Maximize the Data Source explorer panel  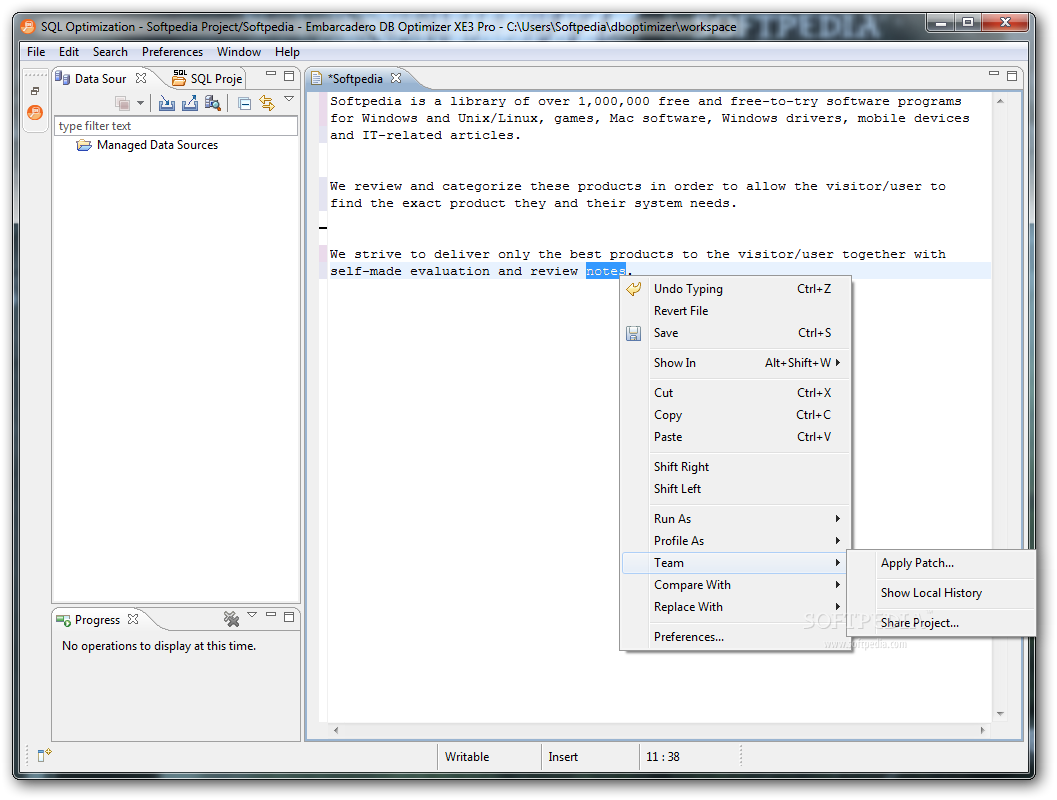pos(289,75)
